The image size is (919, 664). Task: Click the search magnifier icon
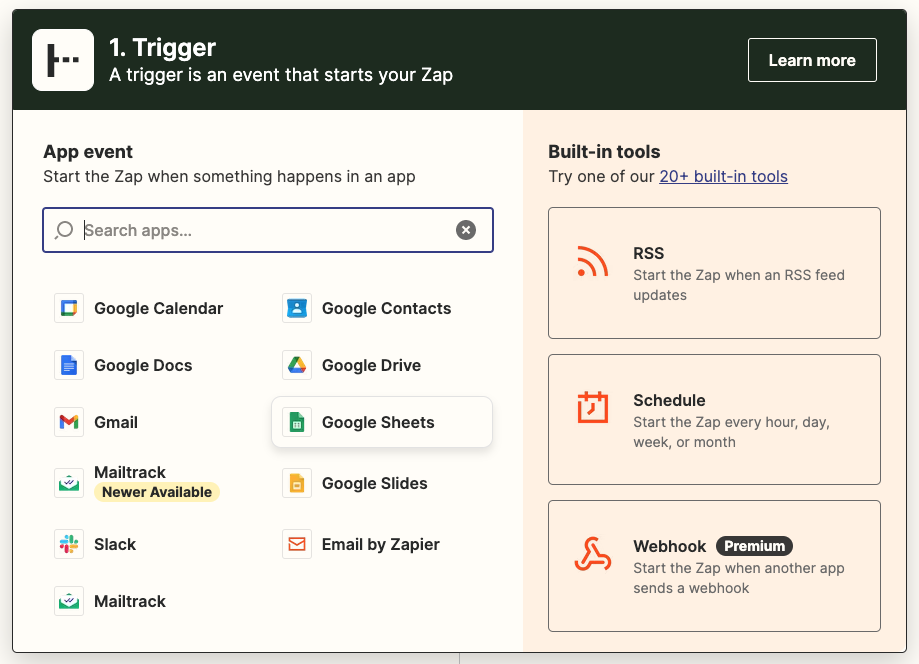64,230
